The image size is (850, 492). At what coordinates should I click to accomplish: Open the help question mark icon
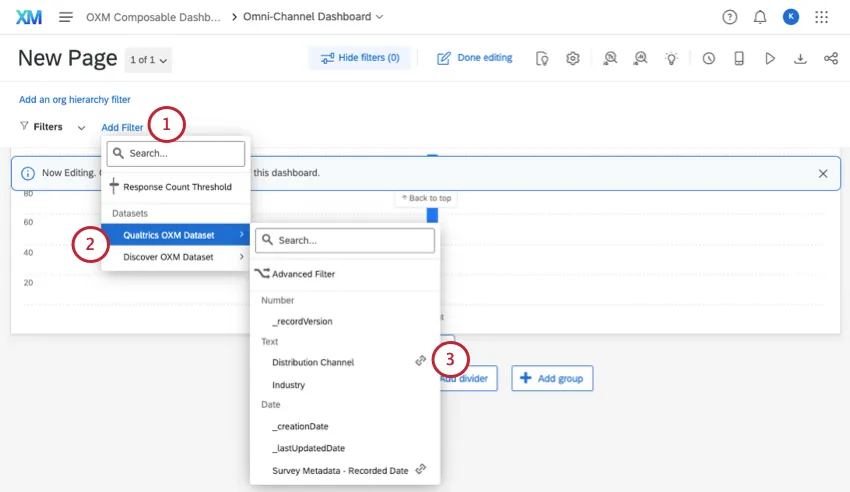coord(729,17)
